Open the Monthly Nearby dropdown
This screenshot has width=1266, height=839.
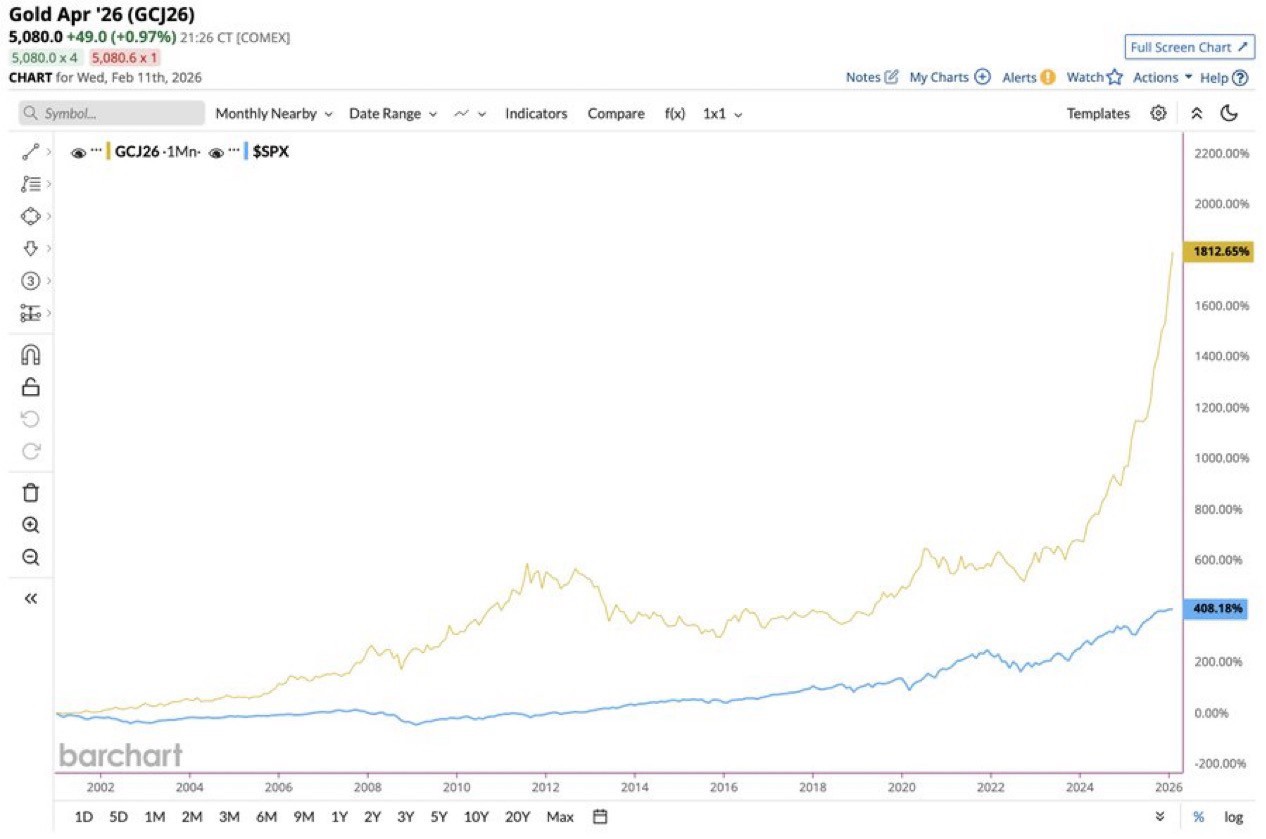(272, 114)
